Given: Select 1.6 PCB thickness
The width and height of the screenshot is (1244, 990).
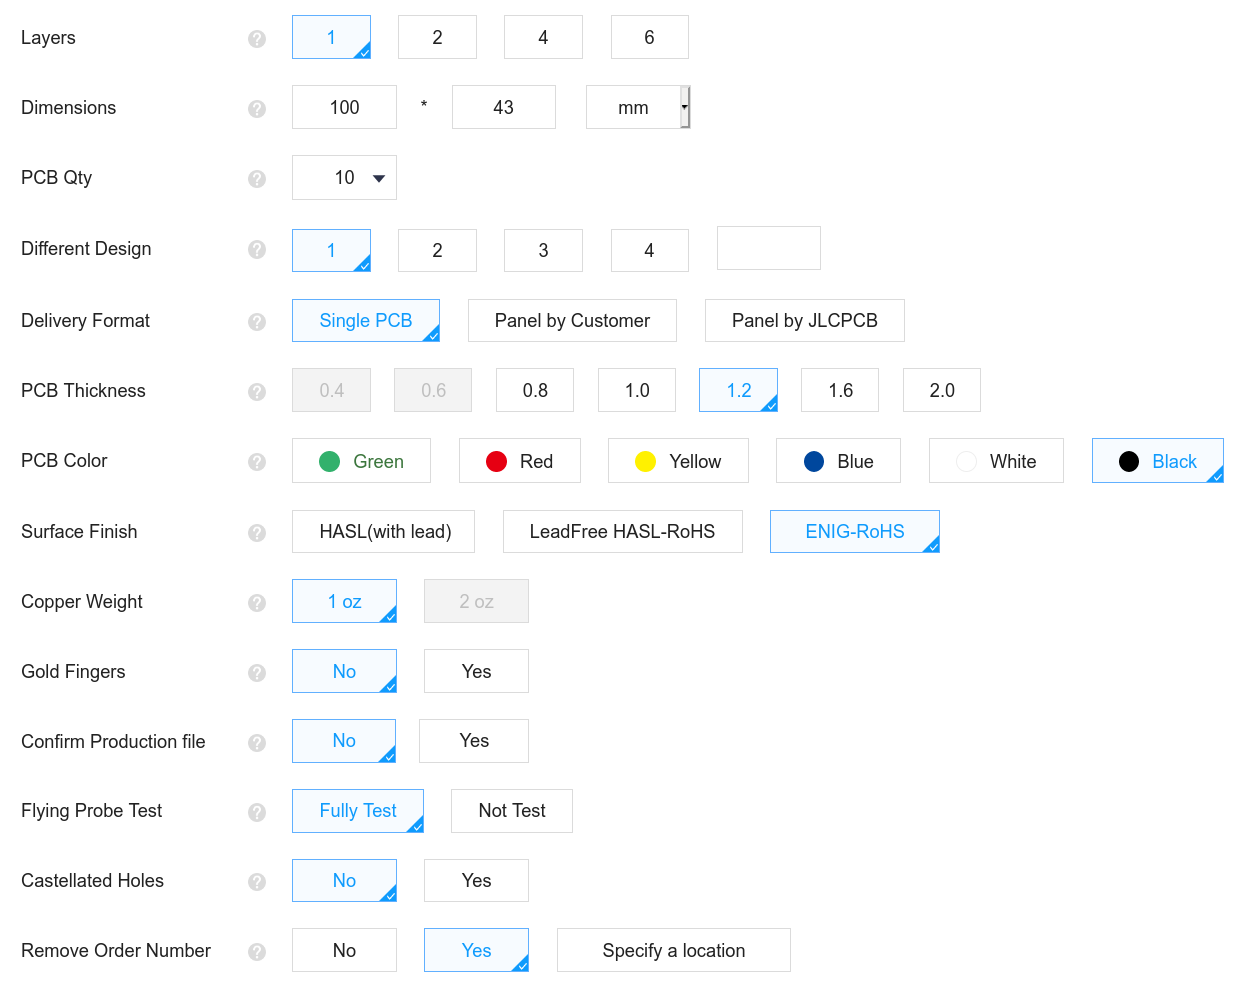Looking at the screenshot, I should 840,390.
